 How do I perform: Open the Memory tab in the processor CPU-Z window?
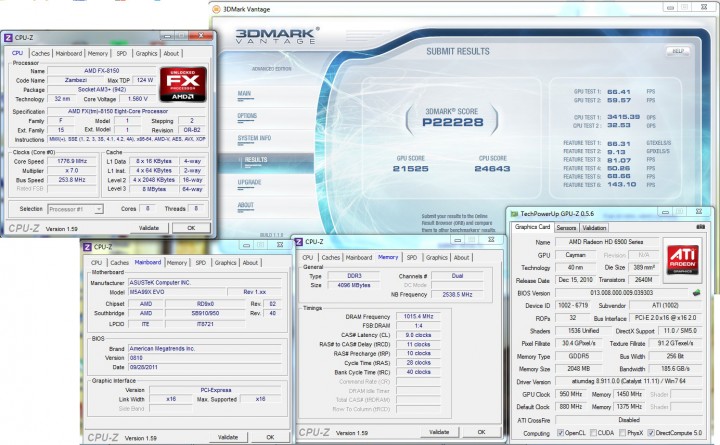(x=98, y=53)
